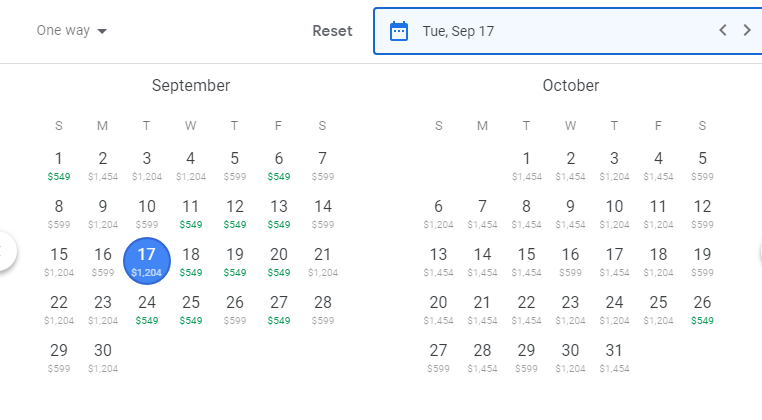Image resolution: width=762 pixels, height=420 pixels.
Task: Select October 5 priced at $599
Action: [x=702, y=164]
